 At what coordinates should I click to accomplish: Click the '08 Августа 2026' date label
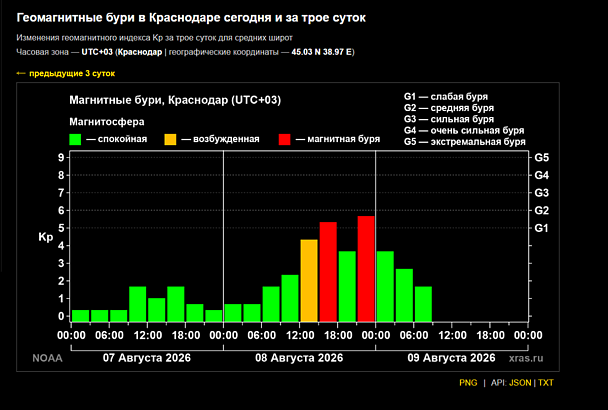[299, 358]
